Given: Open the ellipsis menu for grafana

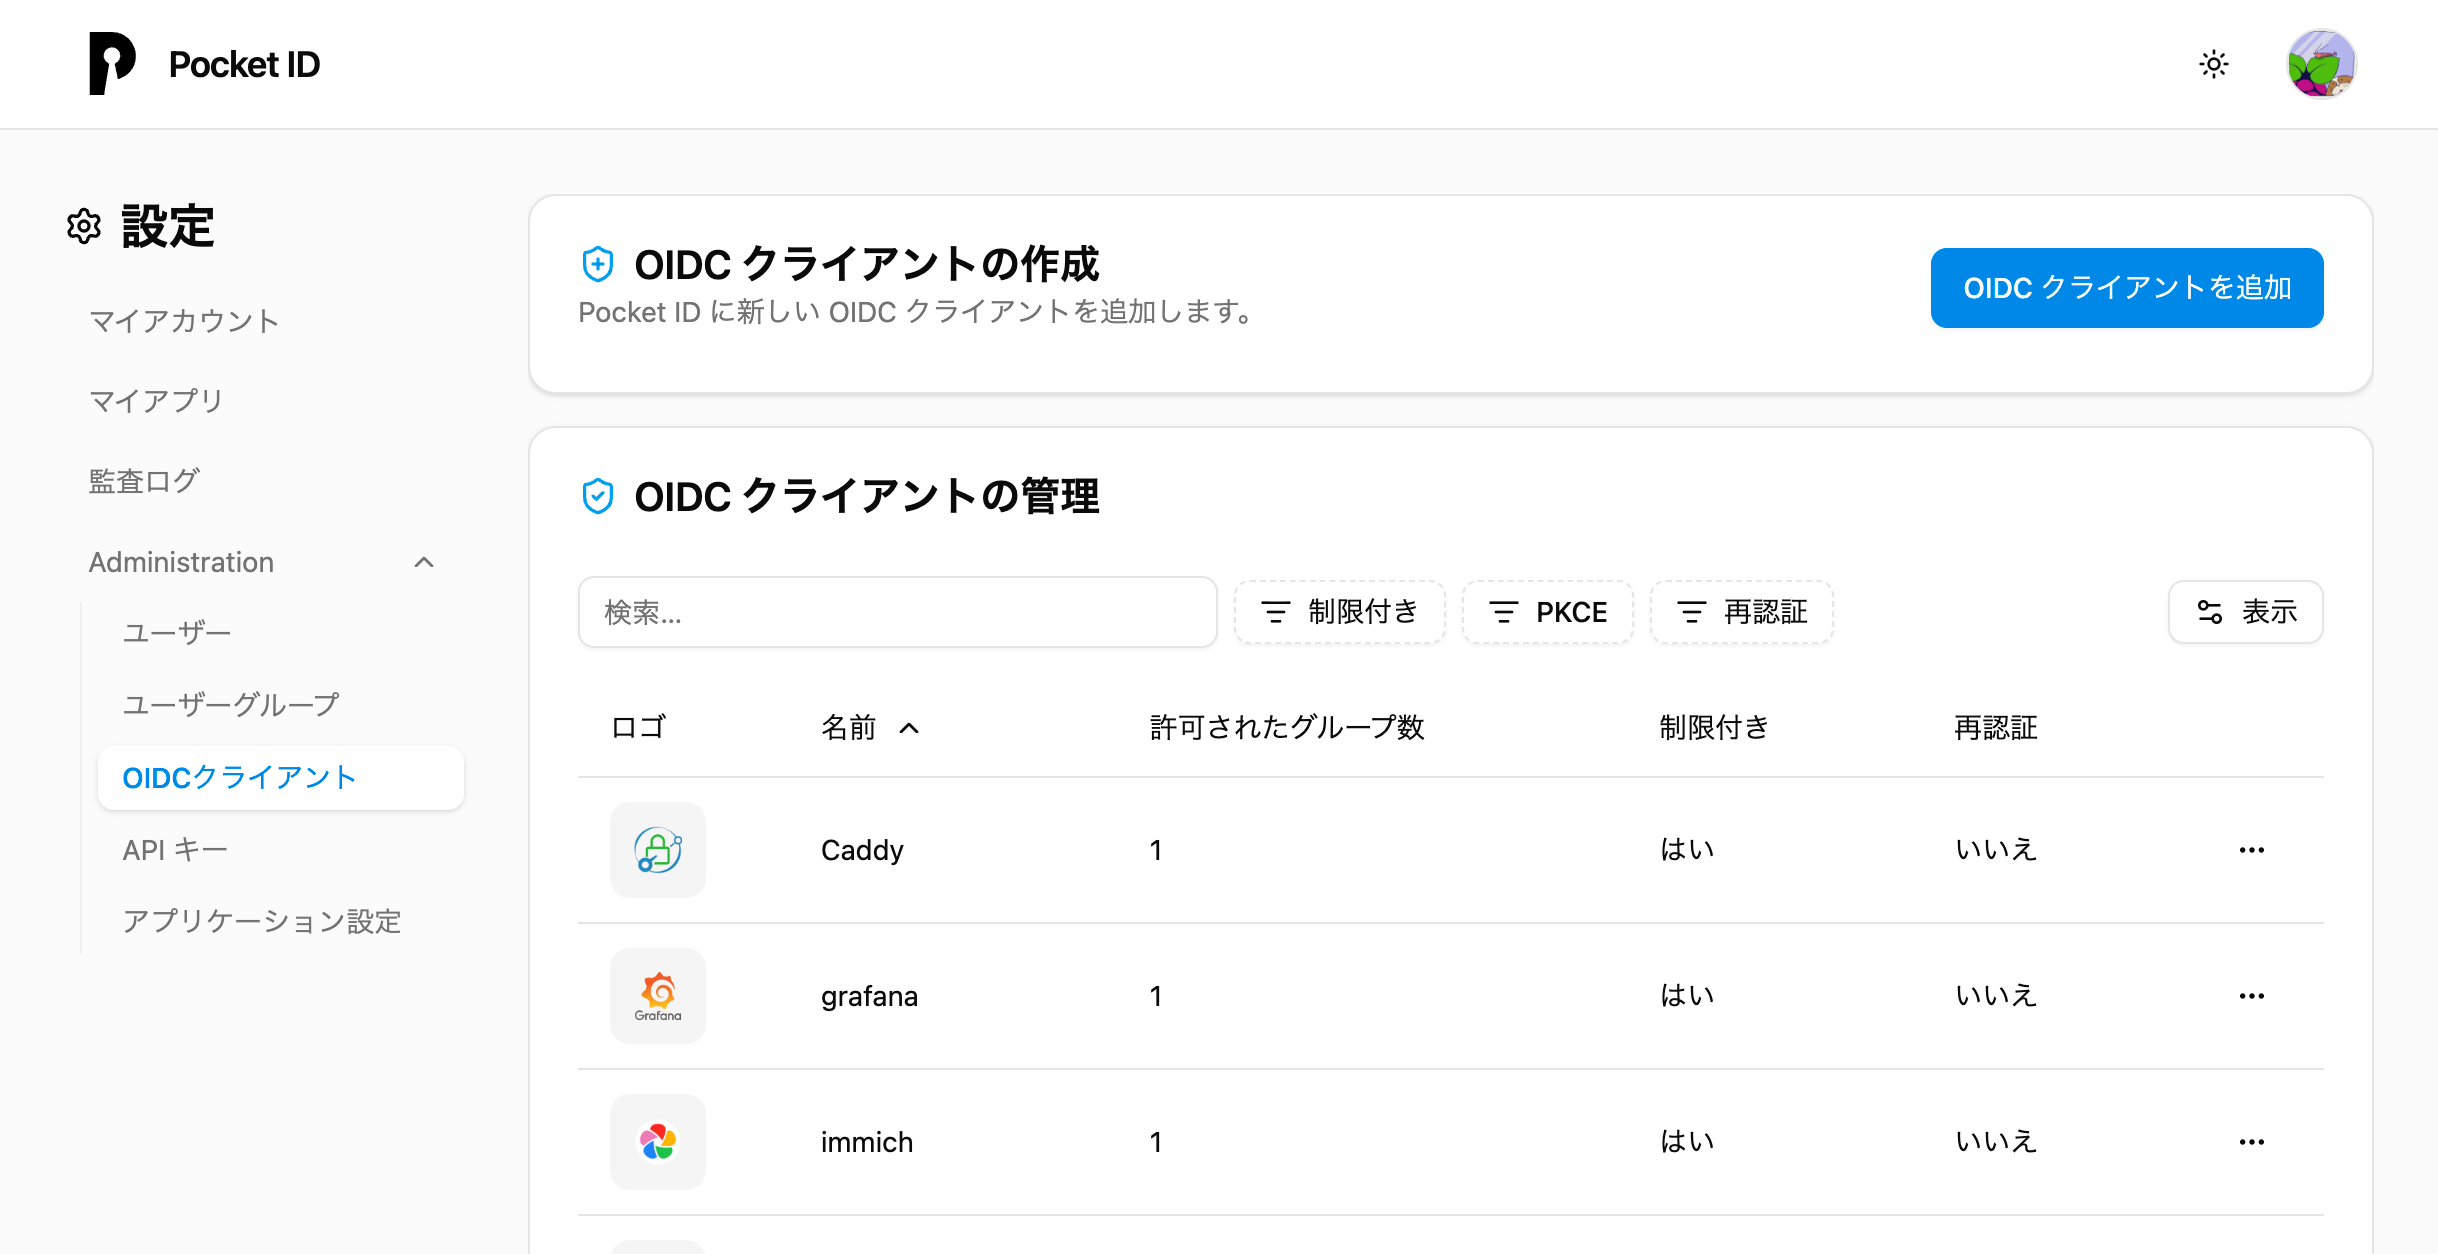Looking at the screenshot, I should point(2252,995).
